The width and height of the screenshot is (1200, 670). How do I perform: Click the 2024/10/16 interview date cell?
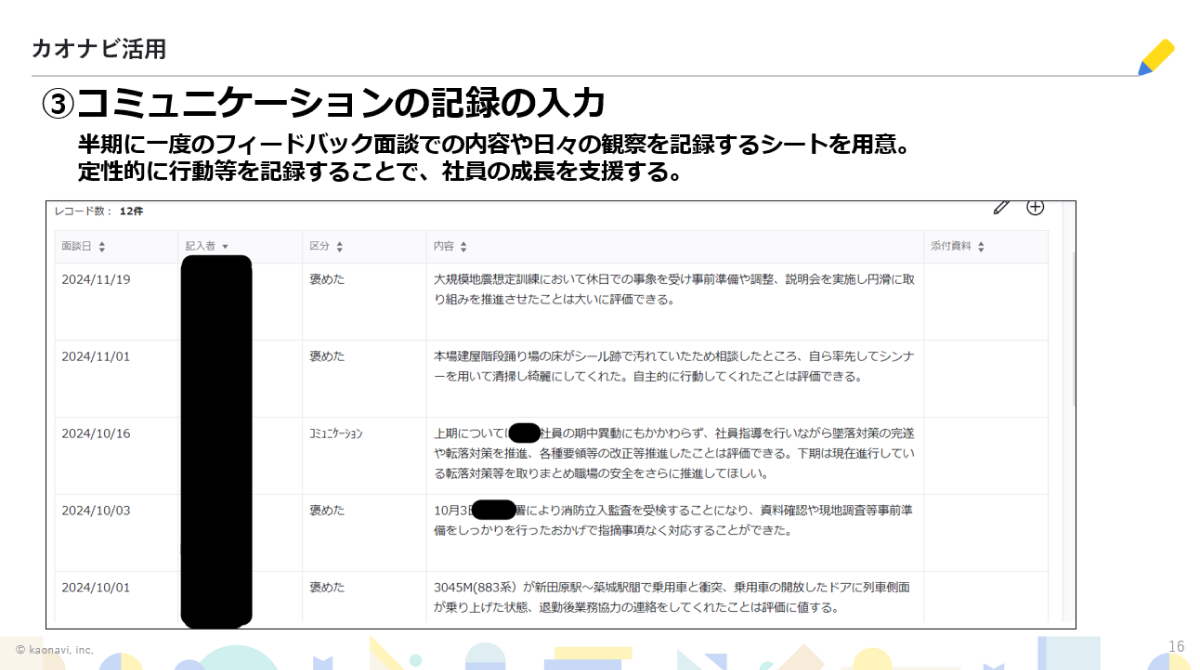pyautogui.click(x=96, y=433)
